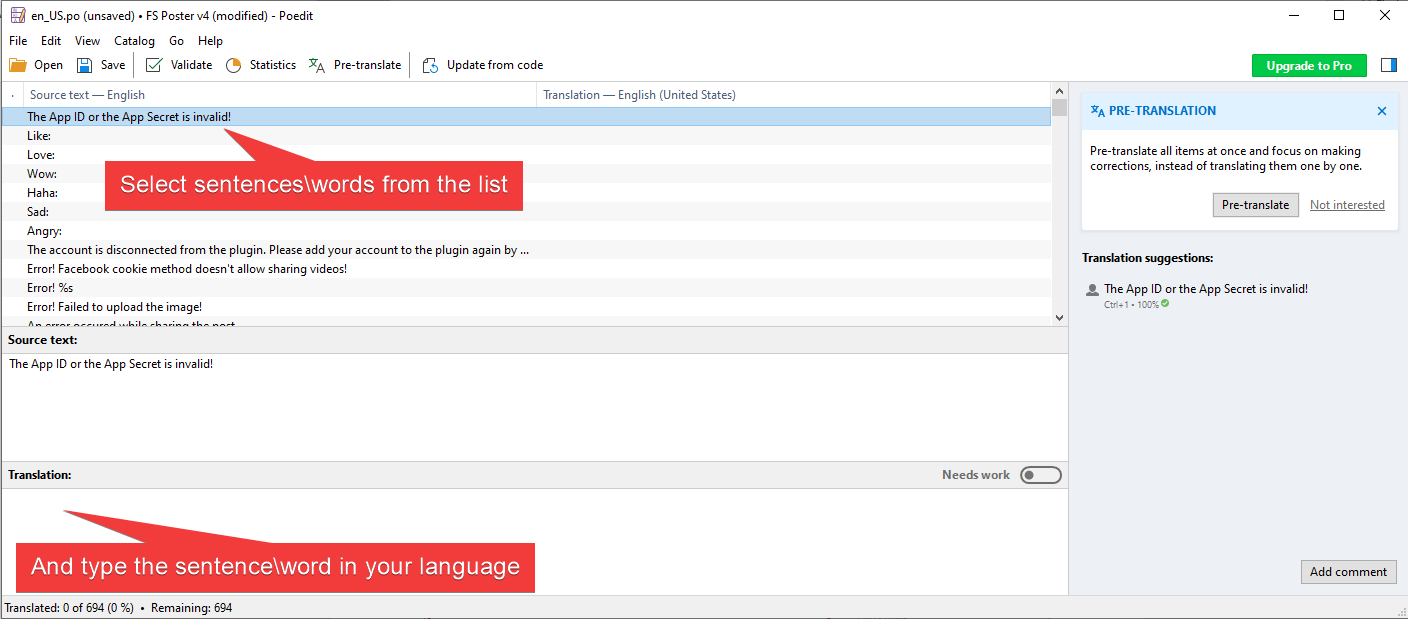Open the Go menu
The width and height of the screenshot is (1408, 619).
pos(176,41)
